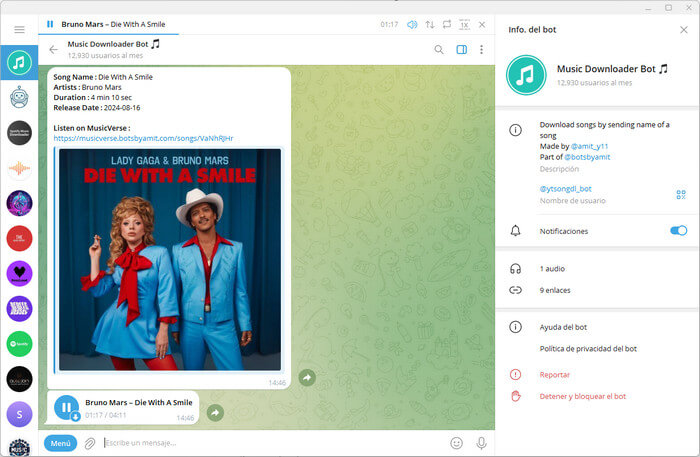700x457 pixels.
Task: Open the orange waveform chat in sidebar
Action: (x=19, y=168)
